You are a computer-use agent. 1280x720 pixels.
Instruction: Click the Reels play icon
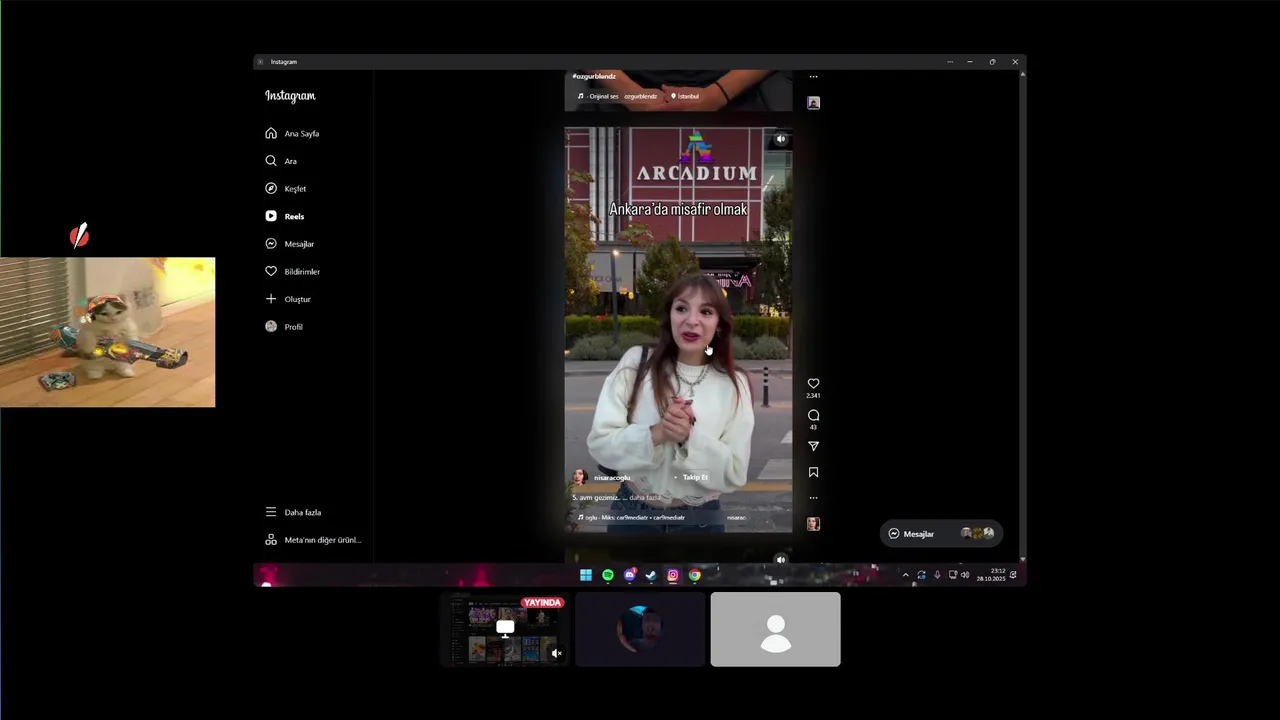271,216
